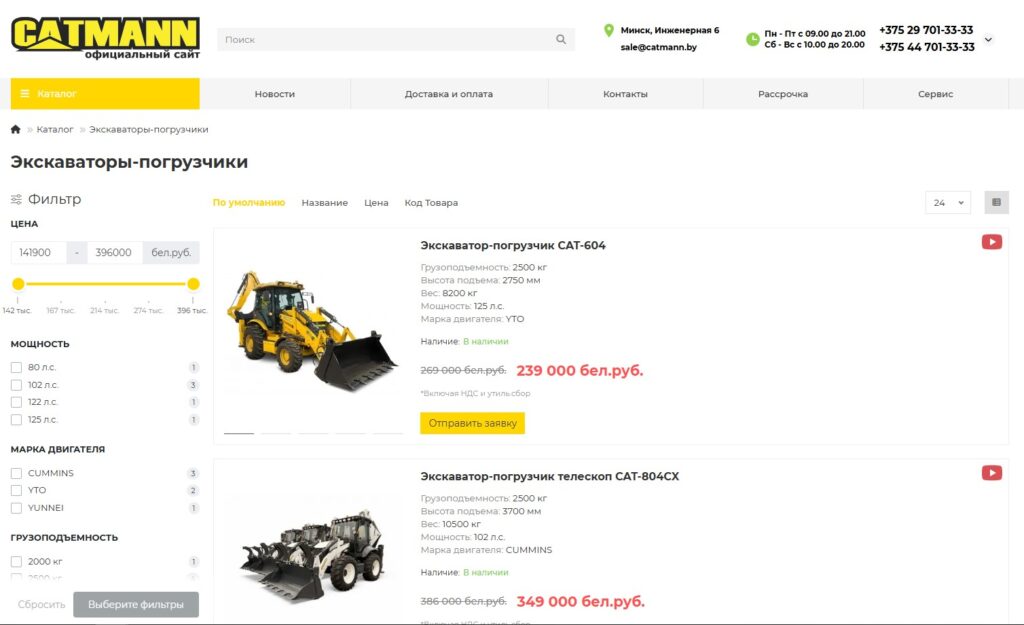Open YouTube video for CAT-604

991,242
